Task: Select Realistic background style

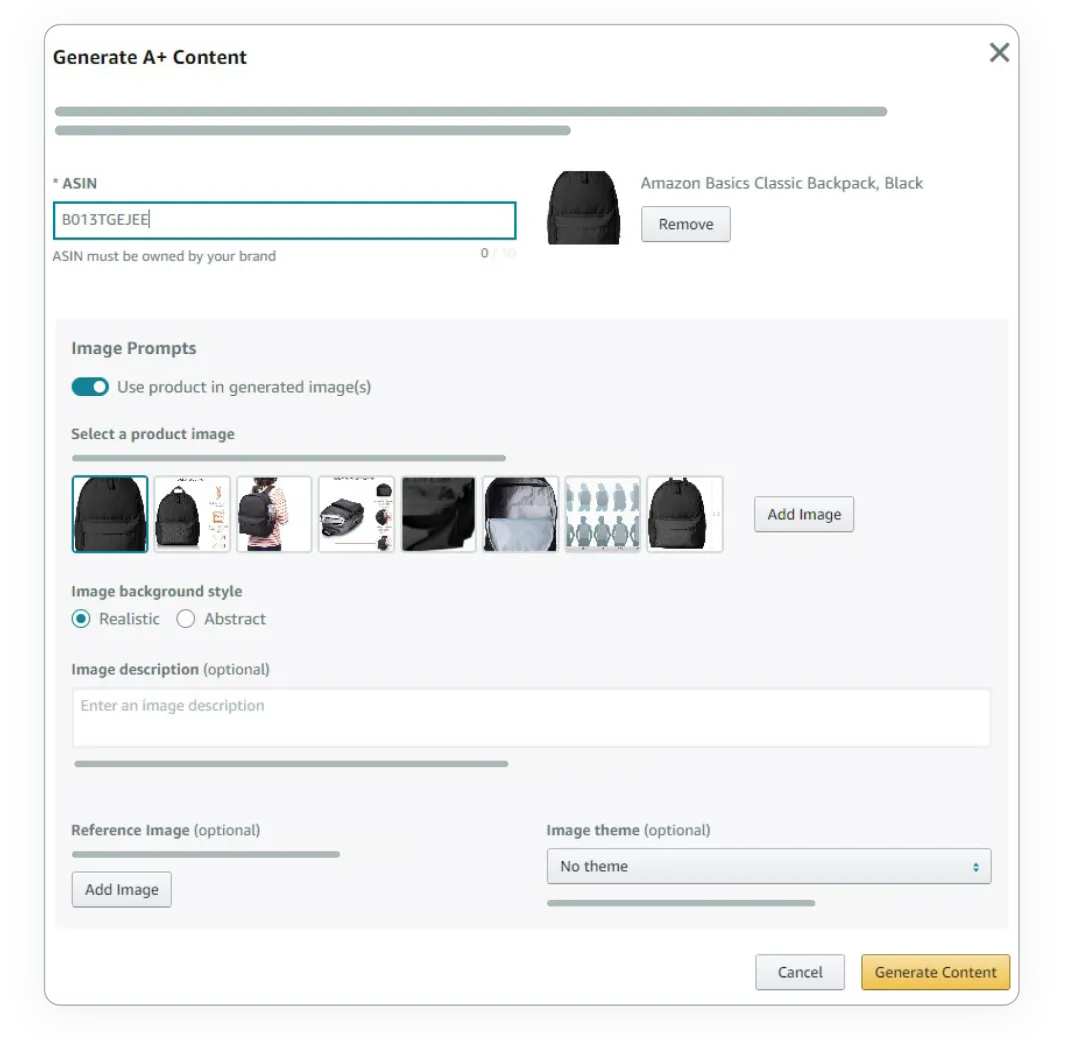Action: tap(81, 619)
